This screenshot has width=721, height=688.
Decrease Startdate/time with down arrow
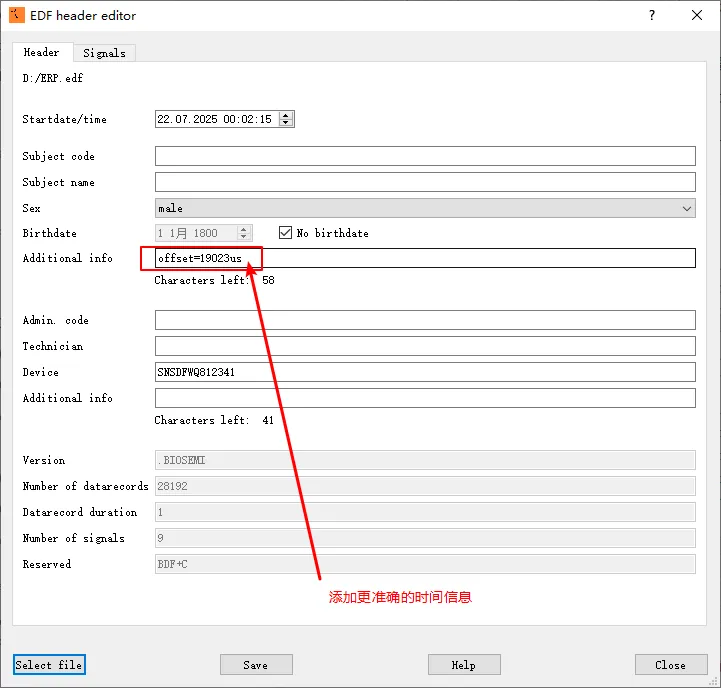coord(286,123)
